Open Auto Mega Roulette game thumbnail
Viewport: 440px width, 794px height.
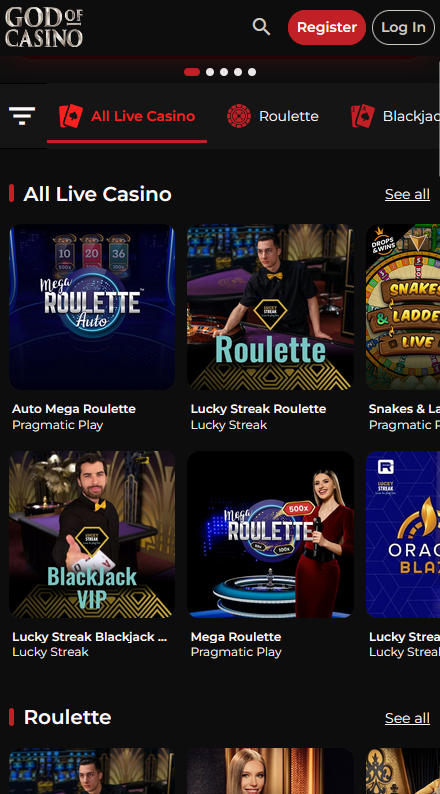tap(92, 307)
